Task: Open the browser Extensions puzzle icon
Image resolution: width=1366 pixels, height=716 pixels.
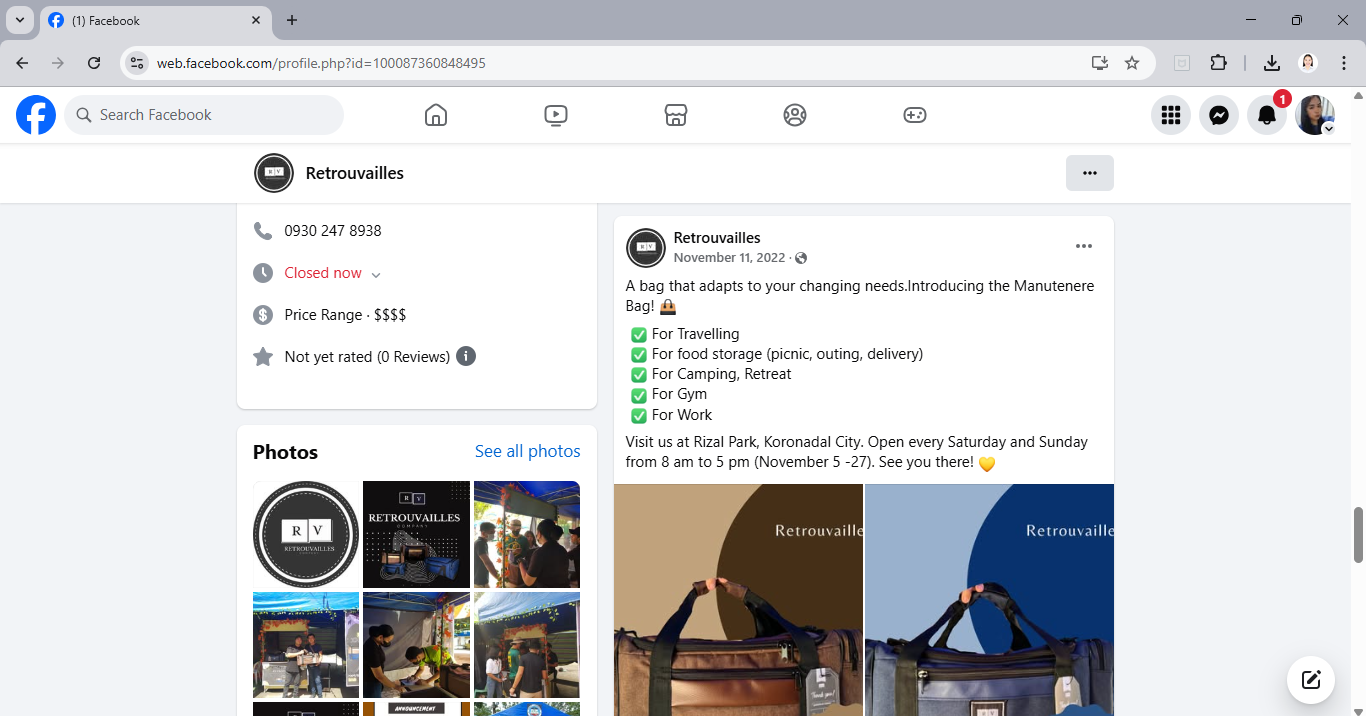Action: [1218, 63]
